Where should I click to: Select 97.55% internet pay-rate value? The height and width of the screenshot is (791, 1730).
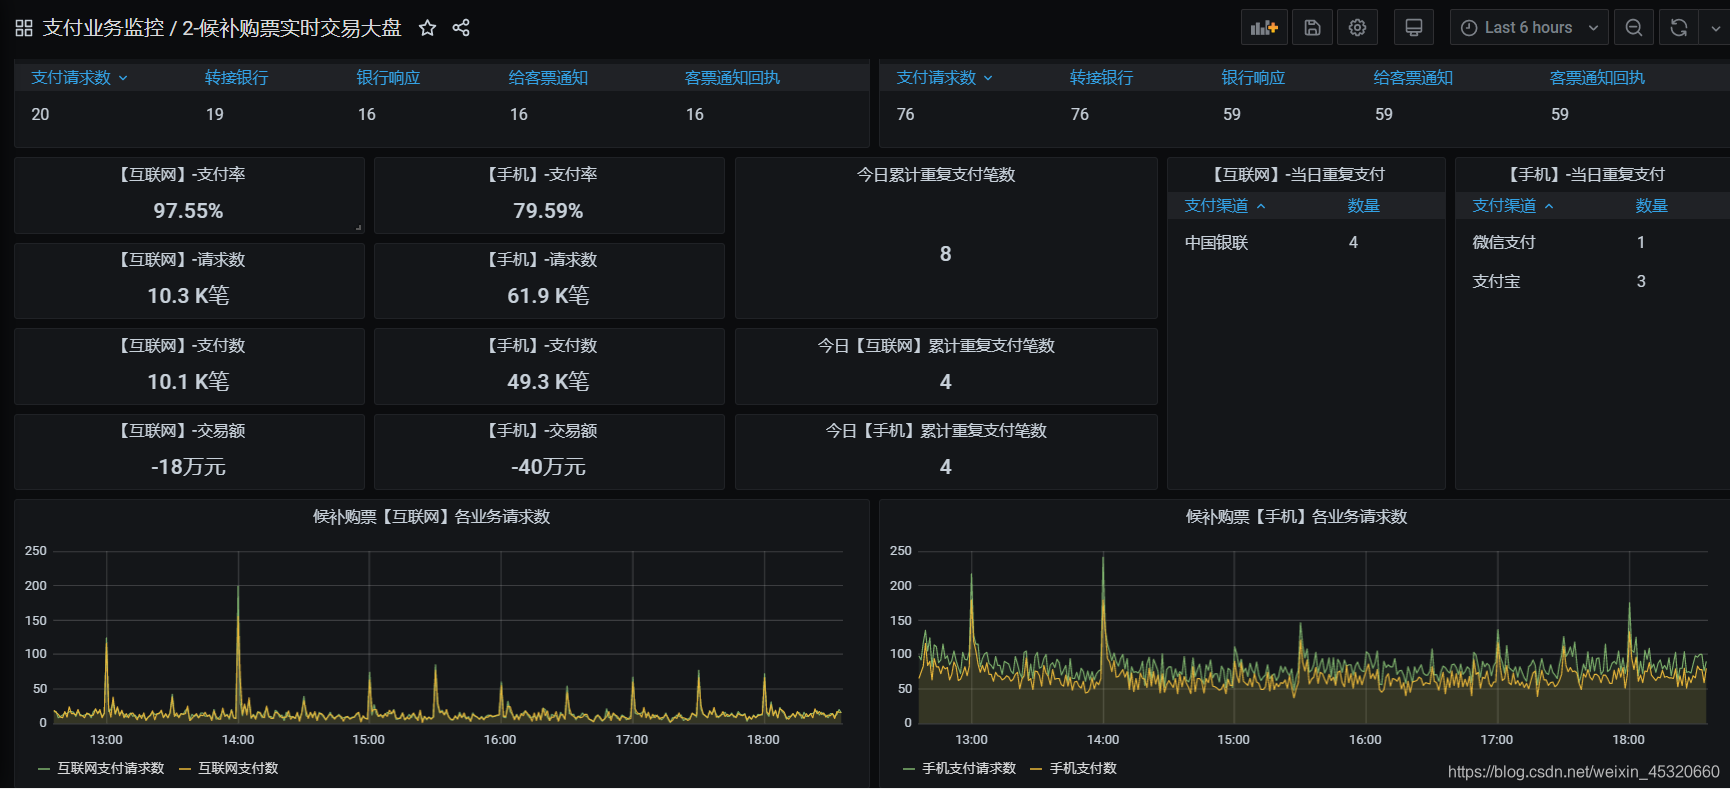[188, 211]
